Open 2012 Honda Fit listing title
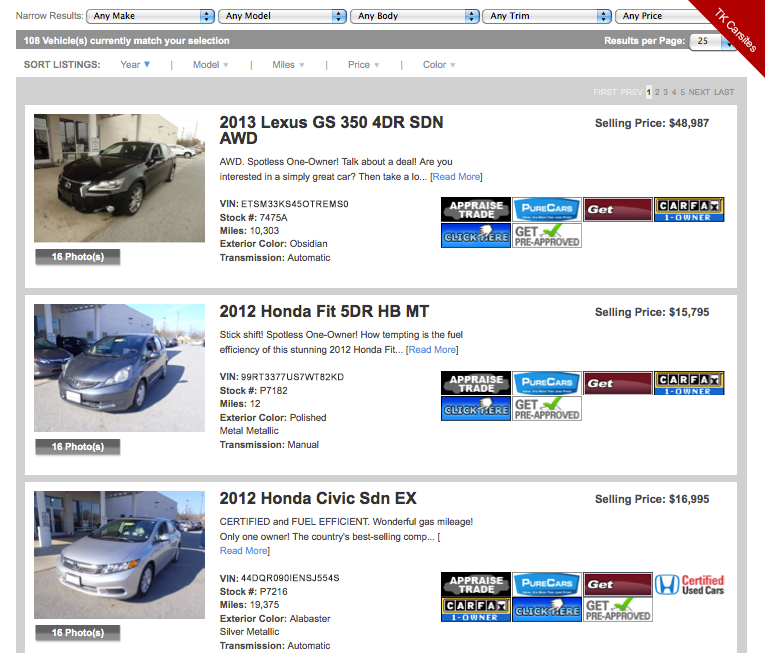The width and height of the screenshot is (765, 653). pyautogui.click(x=324, y=311)
